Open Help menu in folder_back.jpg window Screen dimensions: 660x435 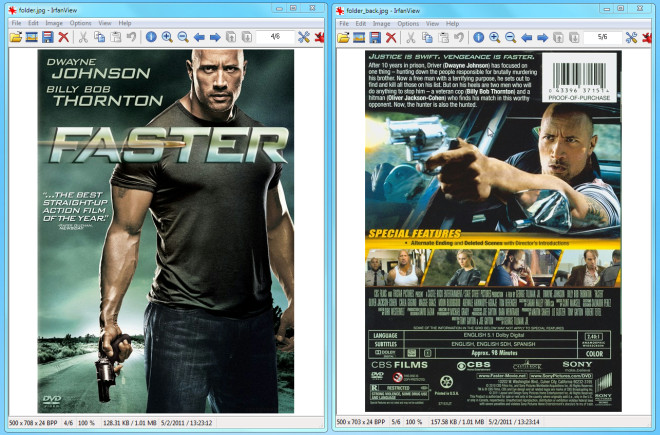point(452,24)
